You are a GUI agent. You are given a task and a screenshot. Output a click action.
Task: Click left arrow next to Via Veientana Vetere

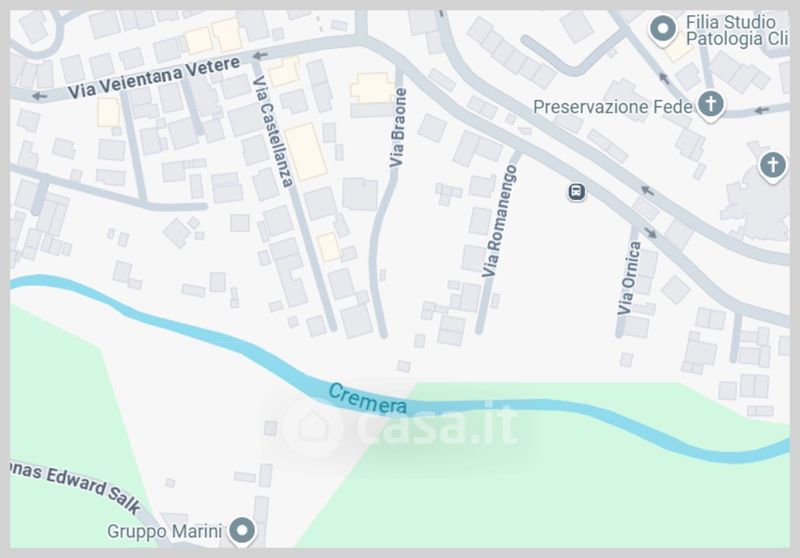tap(39, 96)
